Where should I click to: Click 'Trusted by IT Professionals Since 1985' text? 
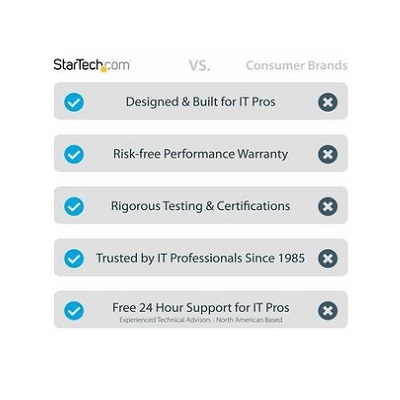[200, 258]
